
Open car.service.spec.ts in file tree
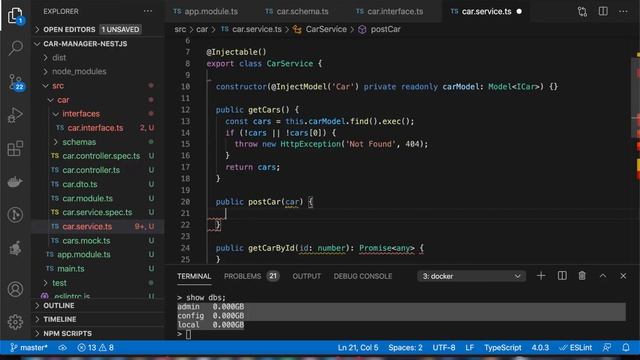98,212
